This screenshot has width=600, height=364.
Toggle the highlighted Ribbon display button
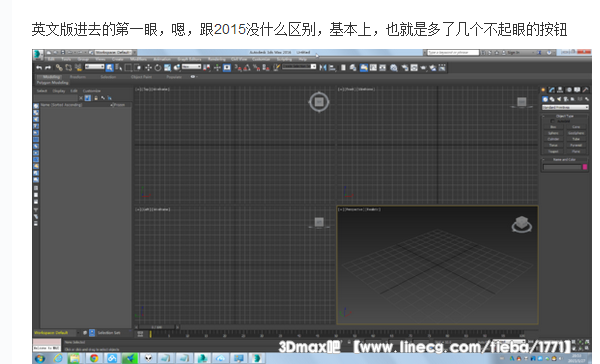(364, 68)
